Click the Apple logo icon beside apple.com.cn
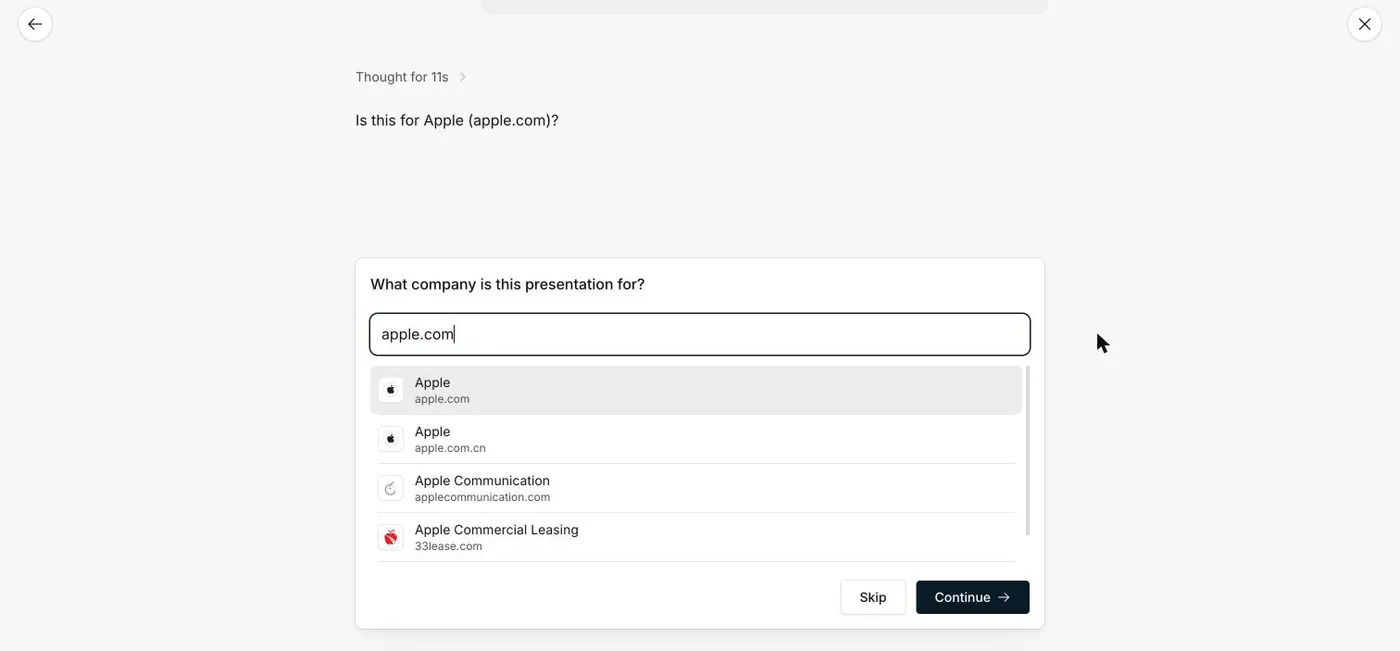The height and width of the screenshot is (651, 1400). coord(391,439)
